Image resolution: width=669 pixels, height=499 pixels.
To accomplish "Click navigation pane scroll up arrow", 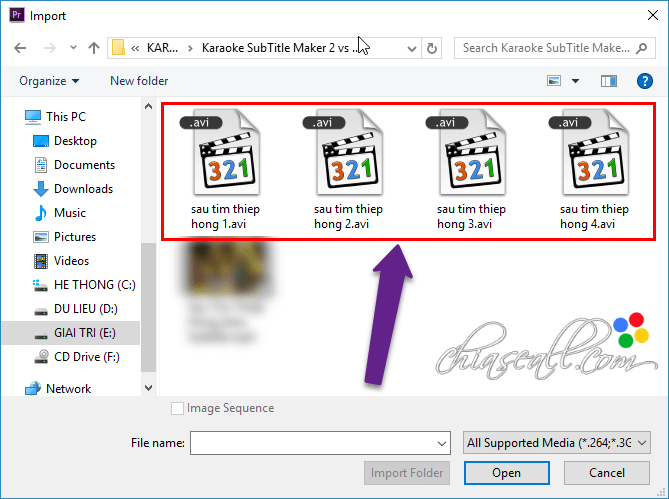I will (x=148, y=106).
